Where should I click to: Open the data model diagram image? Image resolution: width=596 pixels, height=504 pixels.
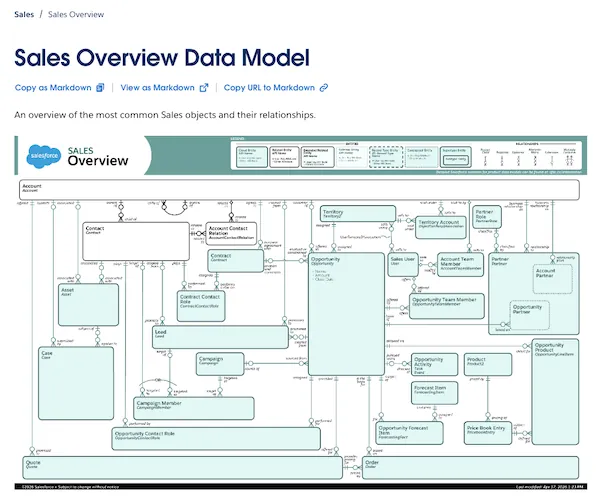[x=301, y=312]
